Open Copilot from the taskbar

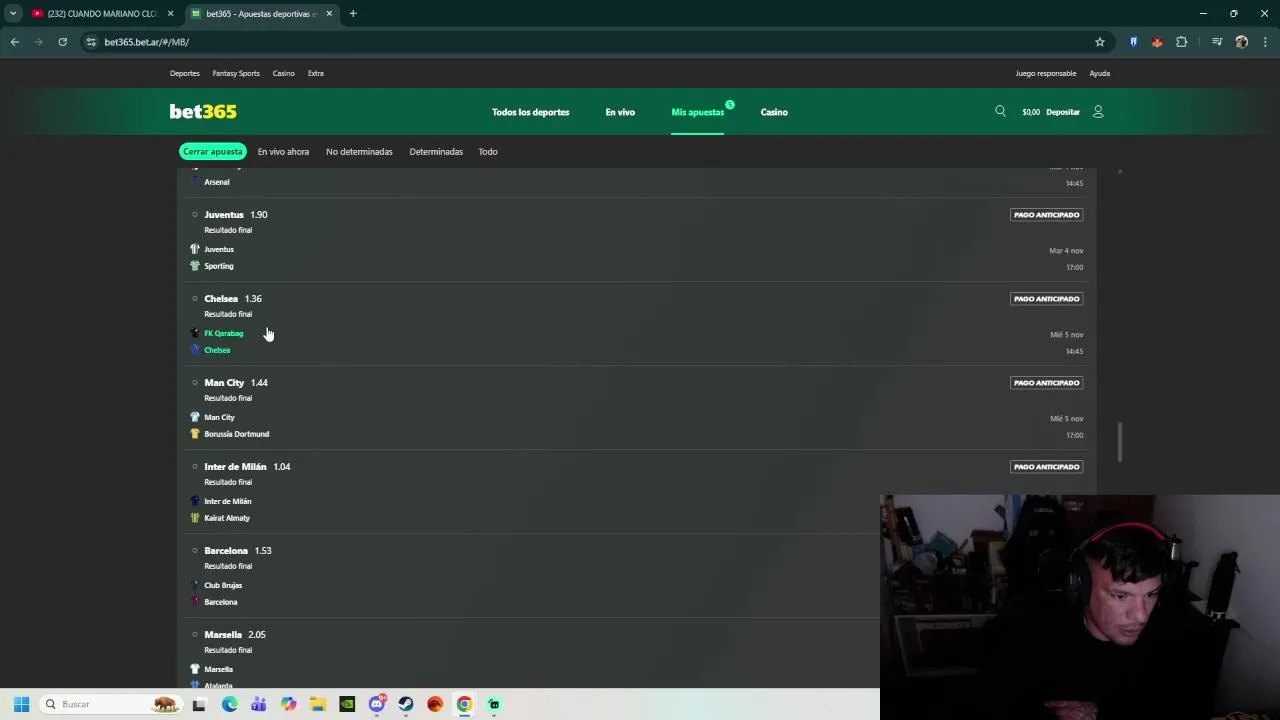pyautogui.click(x=289, y=704)
